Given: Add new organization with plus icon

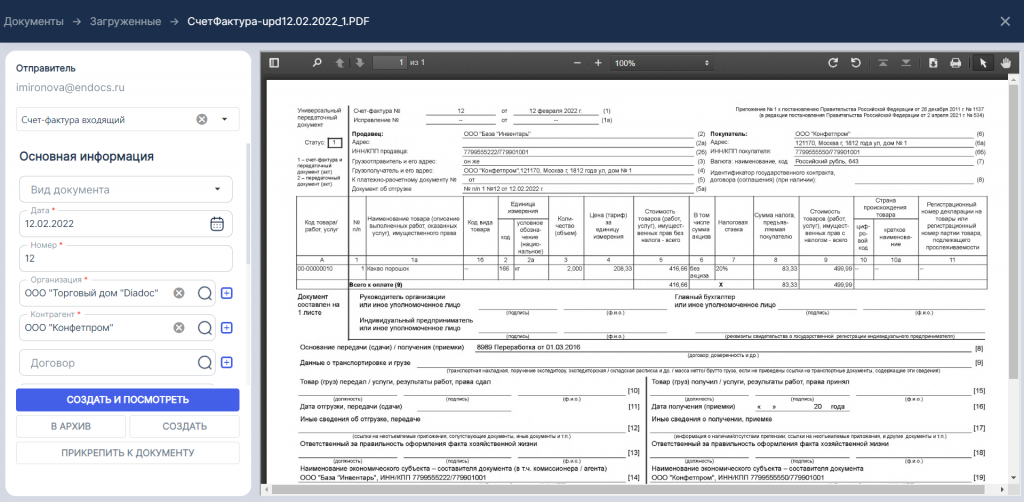Looking at the screenshot, I should [226, 294].
